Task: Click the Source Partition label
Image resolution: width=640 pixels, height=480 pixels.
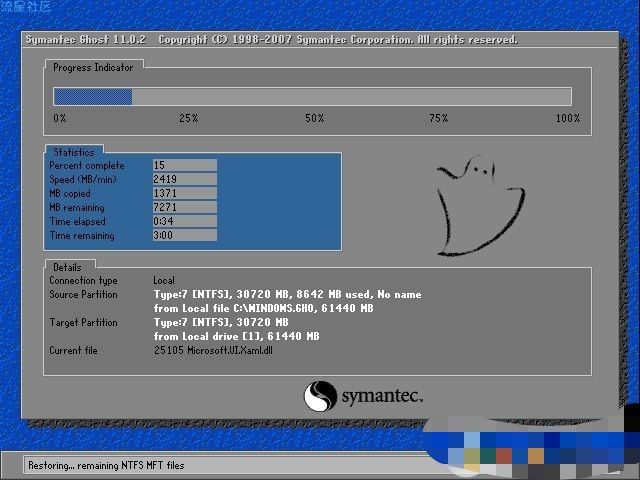Action: click(83, 294)
